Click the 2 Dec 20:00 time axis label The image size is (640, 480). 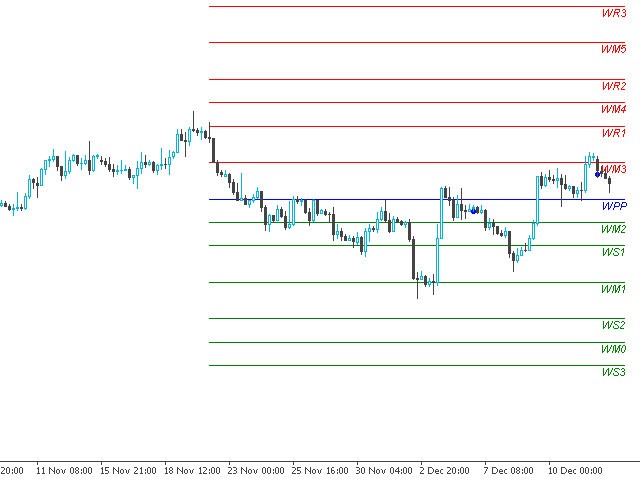pyautogui.click(x=444, y=471)
